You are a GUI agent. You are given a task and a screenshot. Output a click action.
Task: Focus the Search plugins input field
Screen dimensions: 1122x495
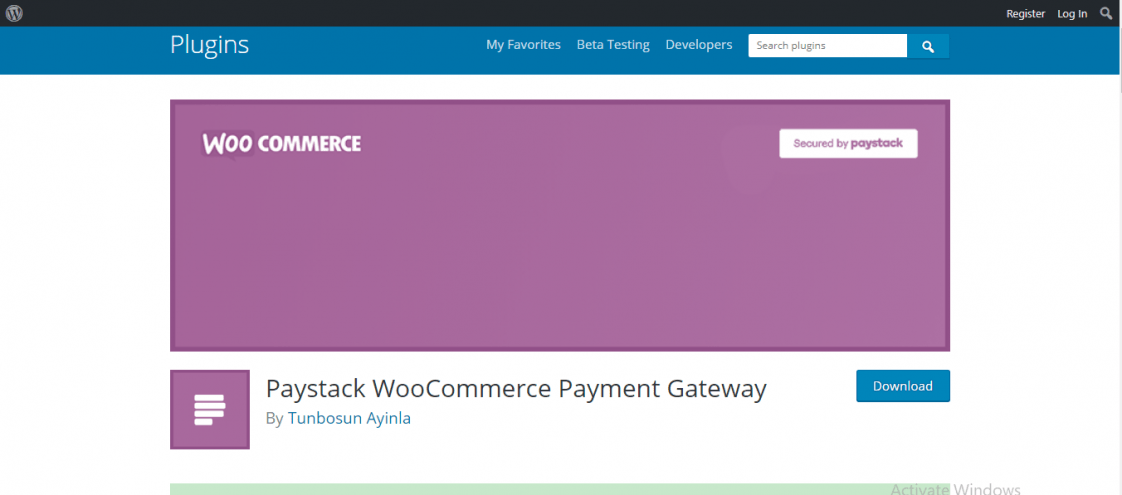click(x=828, y=46)
